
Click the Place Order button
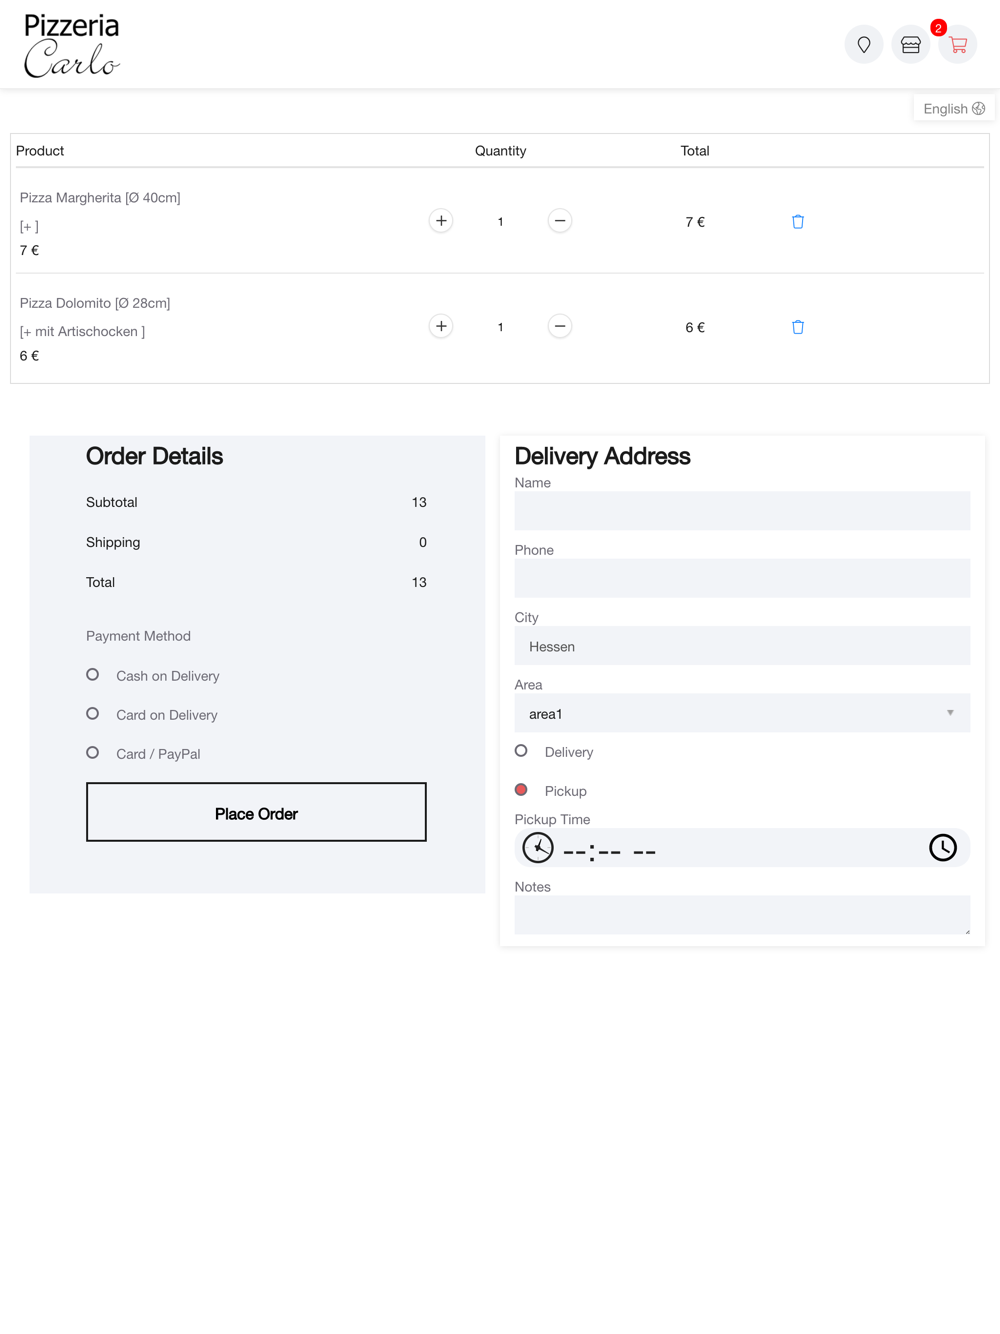tap(256, 812)
